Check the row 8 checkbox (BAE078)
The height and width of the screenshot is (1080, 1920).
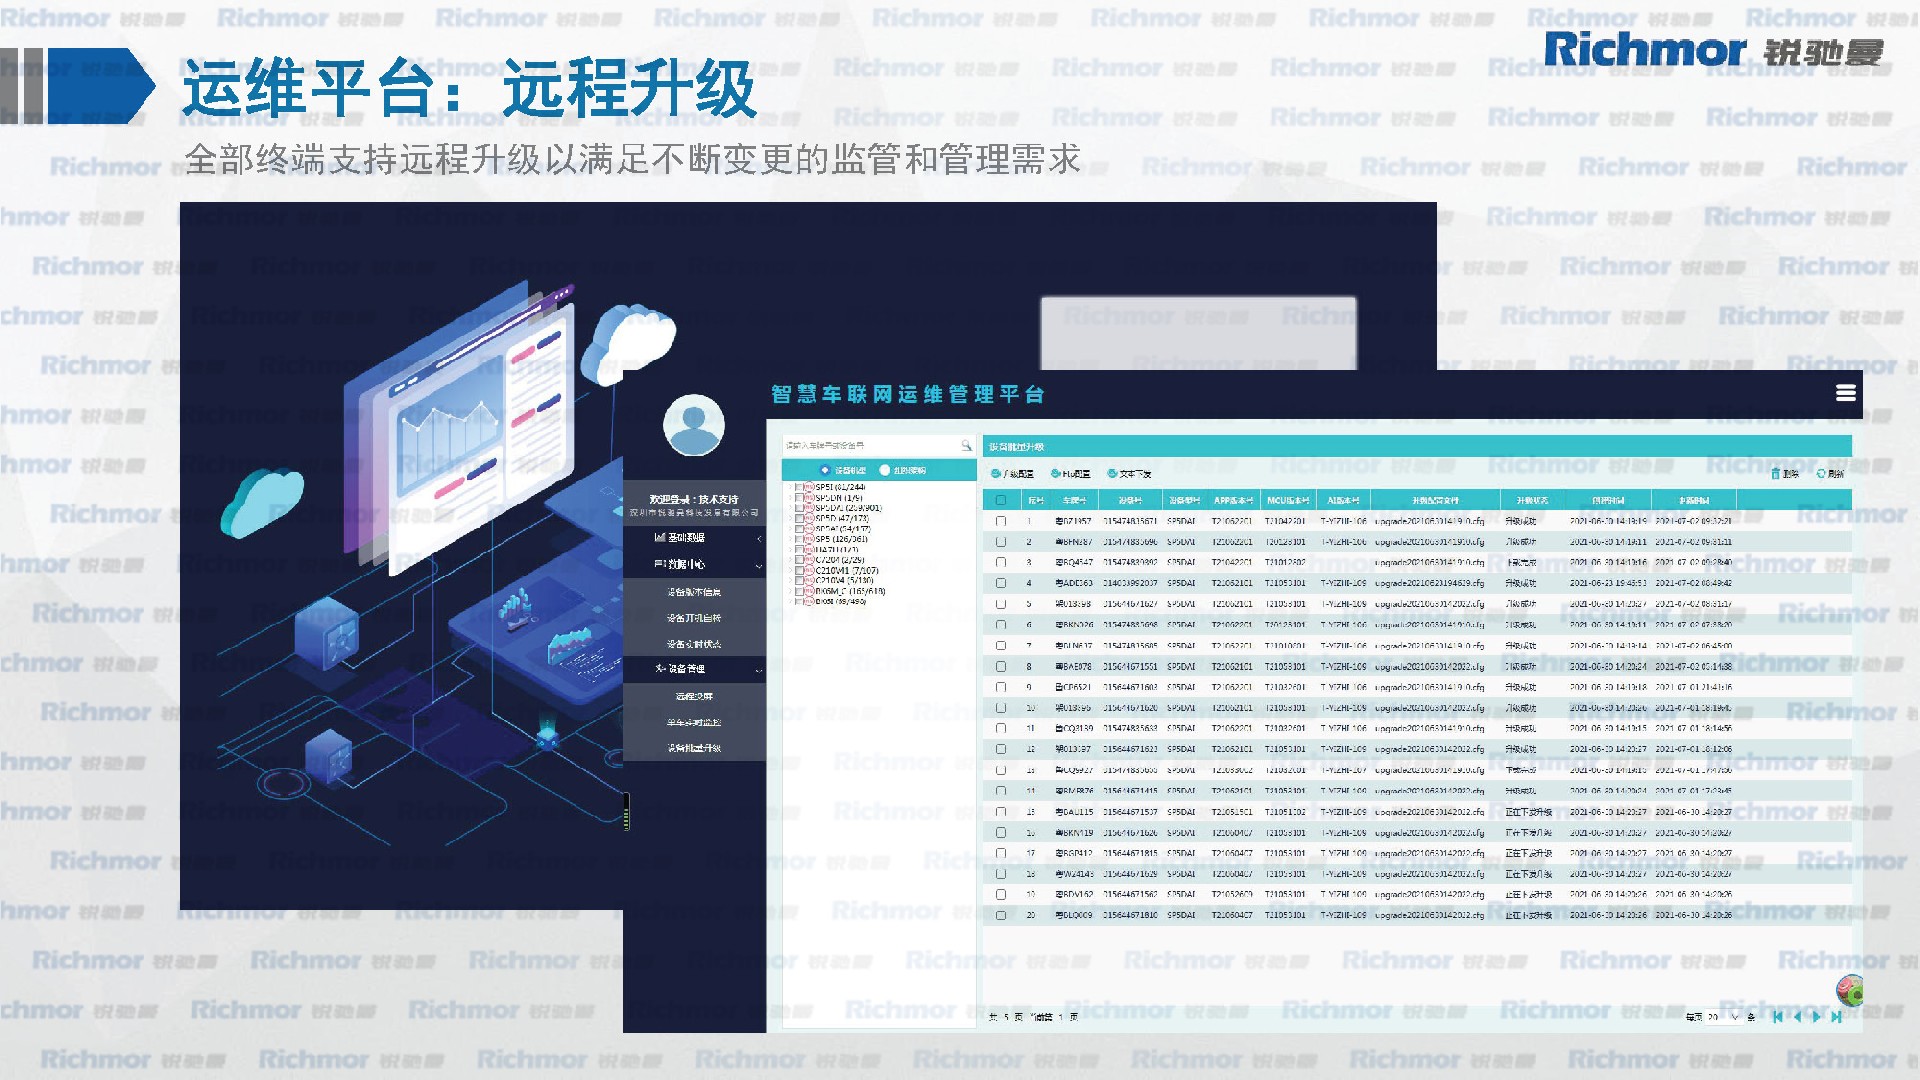(1000, 666)
